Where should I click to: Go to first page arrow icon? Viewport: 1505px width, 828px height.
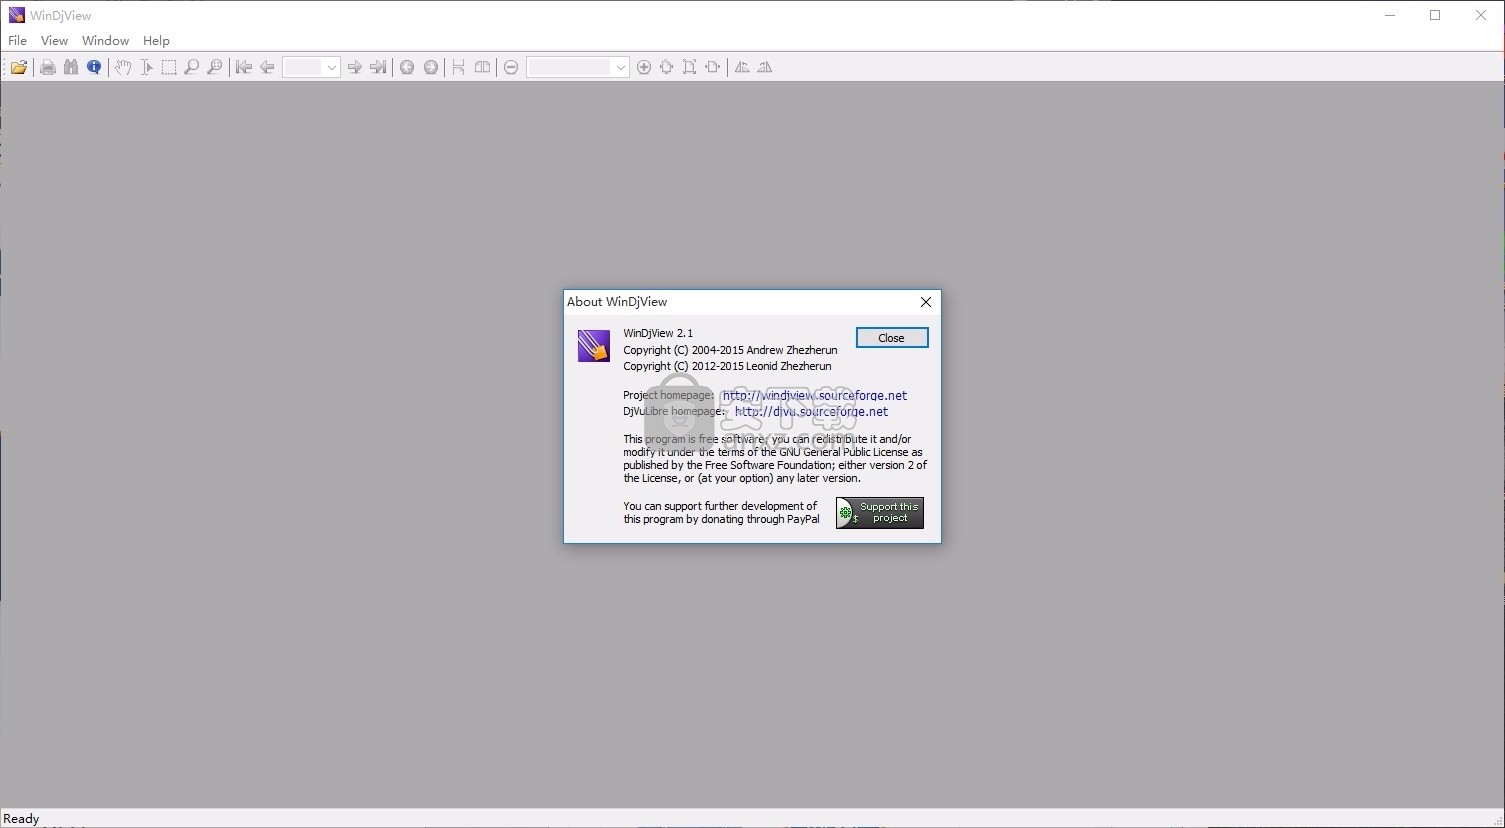pos(243,67)
